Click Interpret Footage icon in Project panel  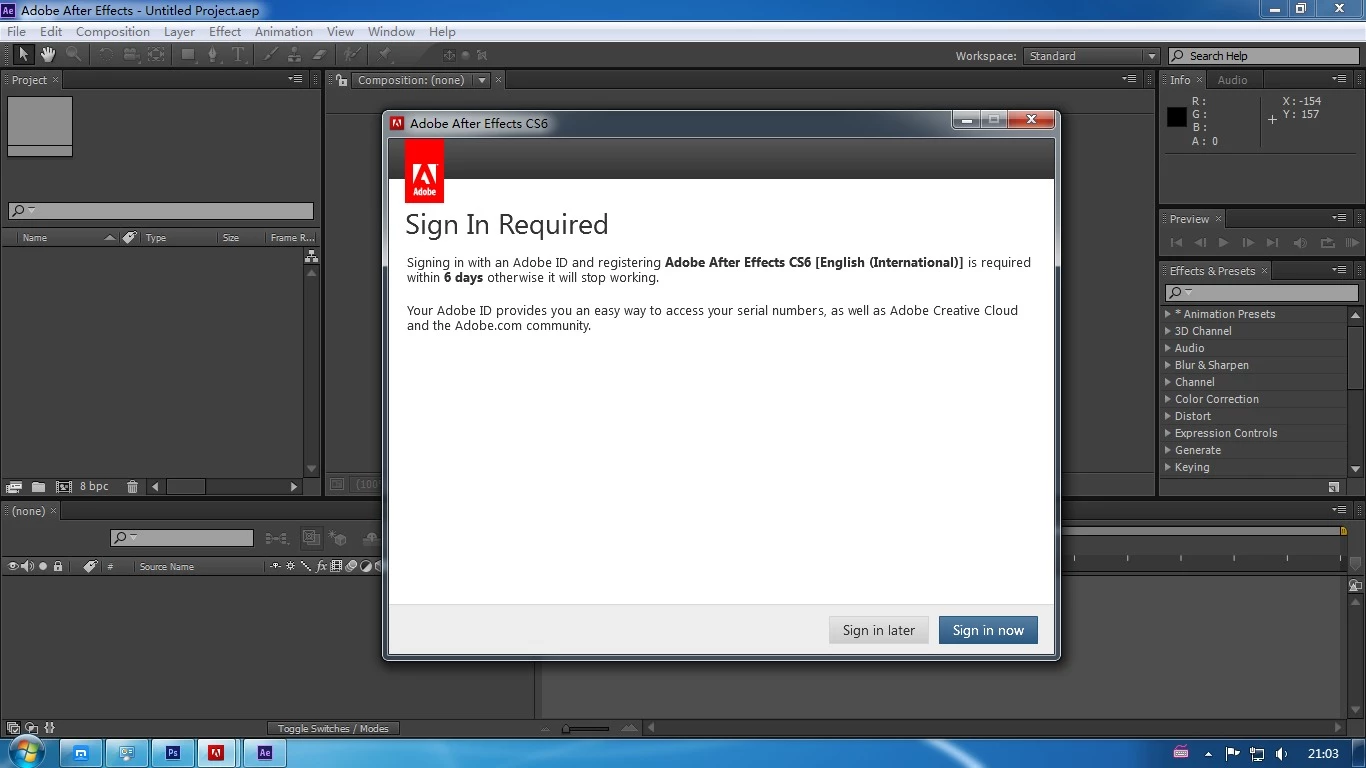[14, 487]
